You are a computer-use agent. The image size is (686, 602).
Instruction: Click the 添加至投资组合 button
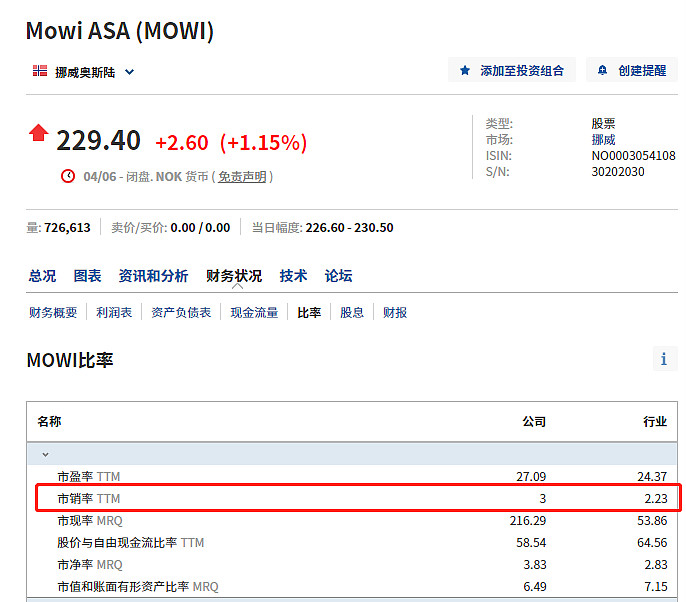tap(511, 70)
